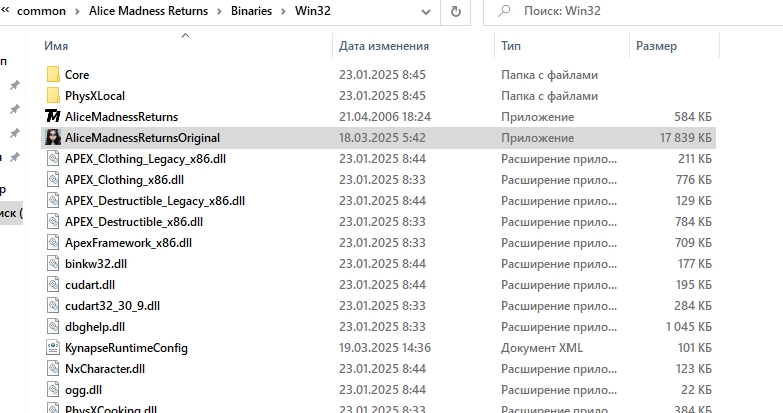Click the 101 КБ size cell
783x413 pixels.
[695, 348]
